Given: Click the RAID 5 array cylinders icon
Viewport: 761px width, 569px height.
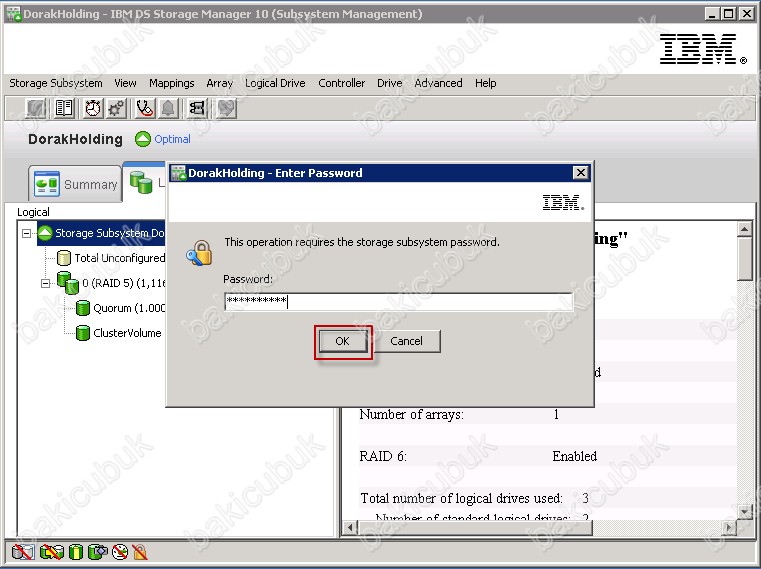Looking at the screenshot, I should 68,283.
